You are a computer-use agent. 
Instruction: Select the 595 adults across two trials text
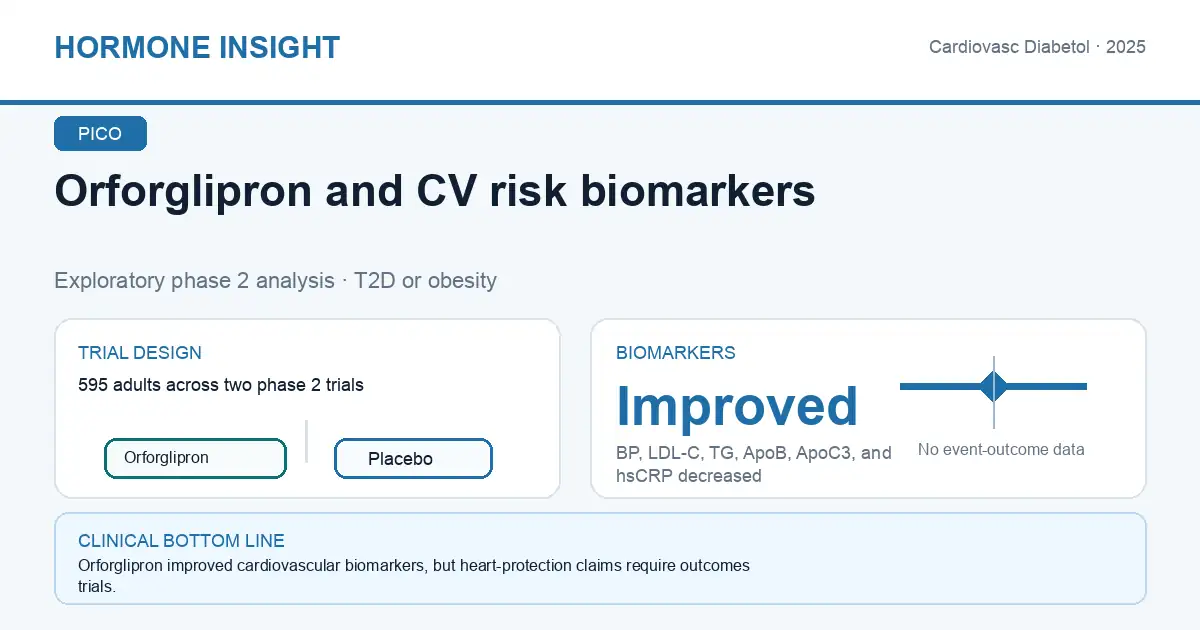click(221, 385)
